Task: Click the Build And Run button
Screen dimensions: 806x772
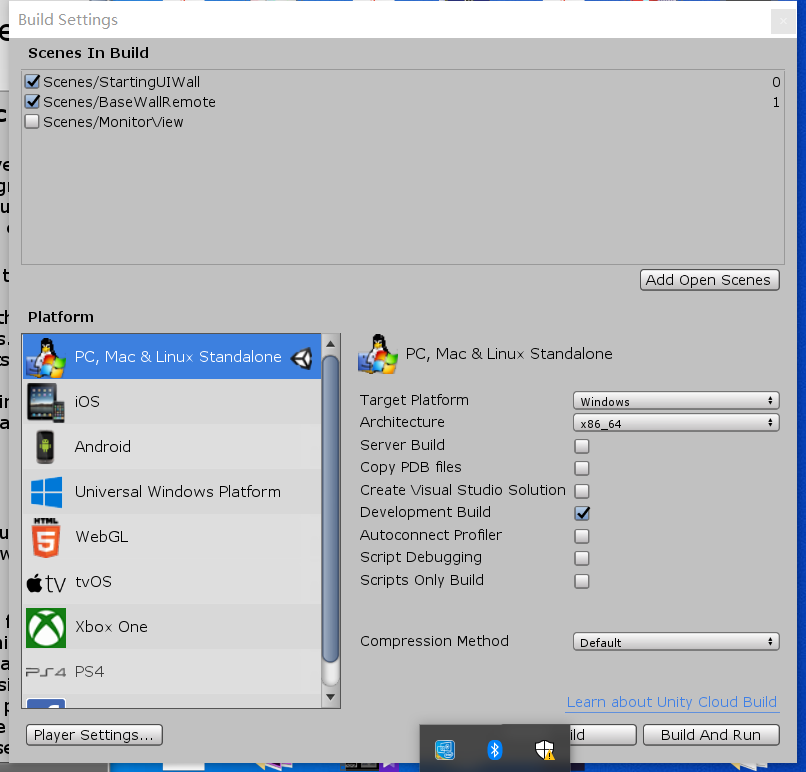Action: (x=711, y=735)
